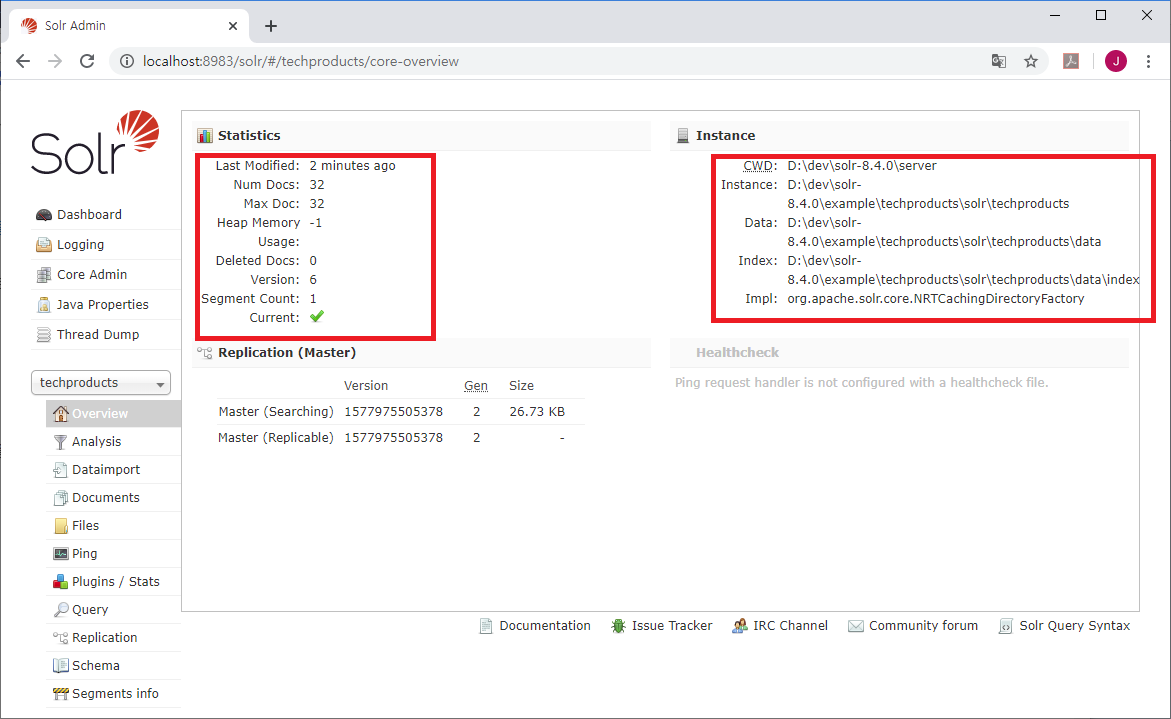This screenshot has width=1171, height=719.
Task: Open Chrome's three-dot menu
Action: (1149, 61)
